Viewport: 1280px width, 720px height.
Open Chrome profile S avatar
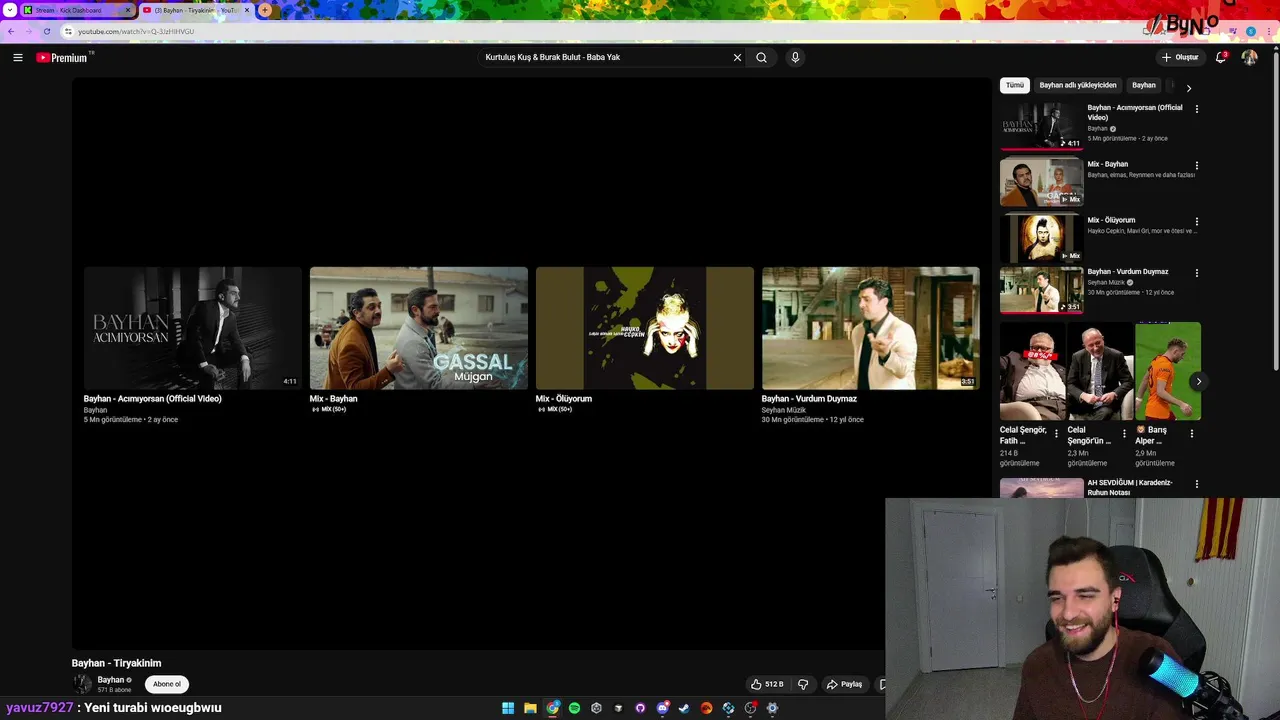pos(1250,31)
